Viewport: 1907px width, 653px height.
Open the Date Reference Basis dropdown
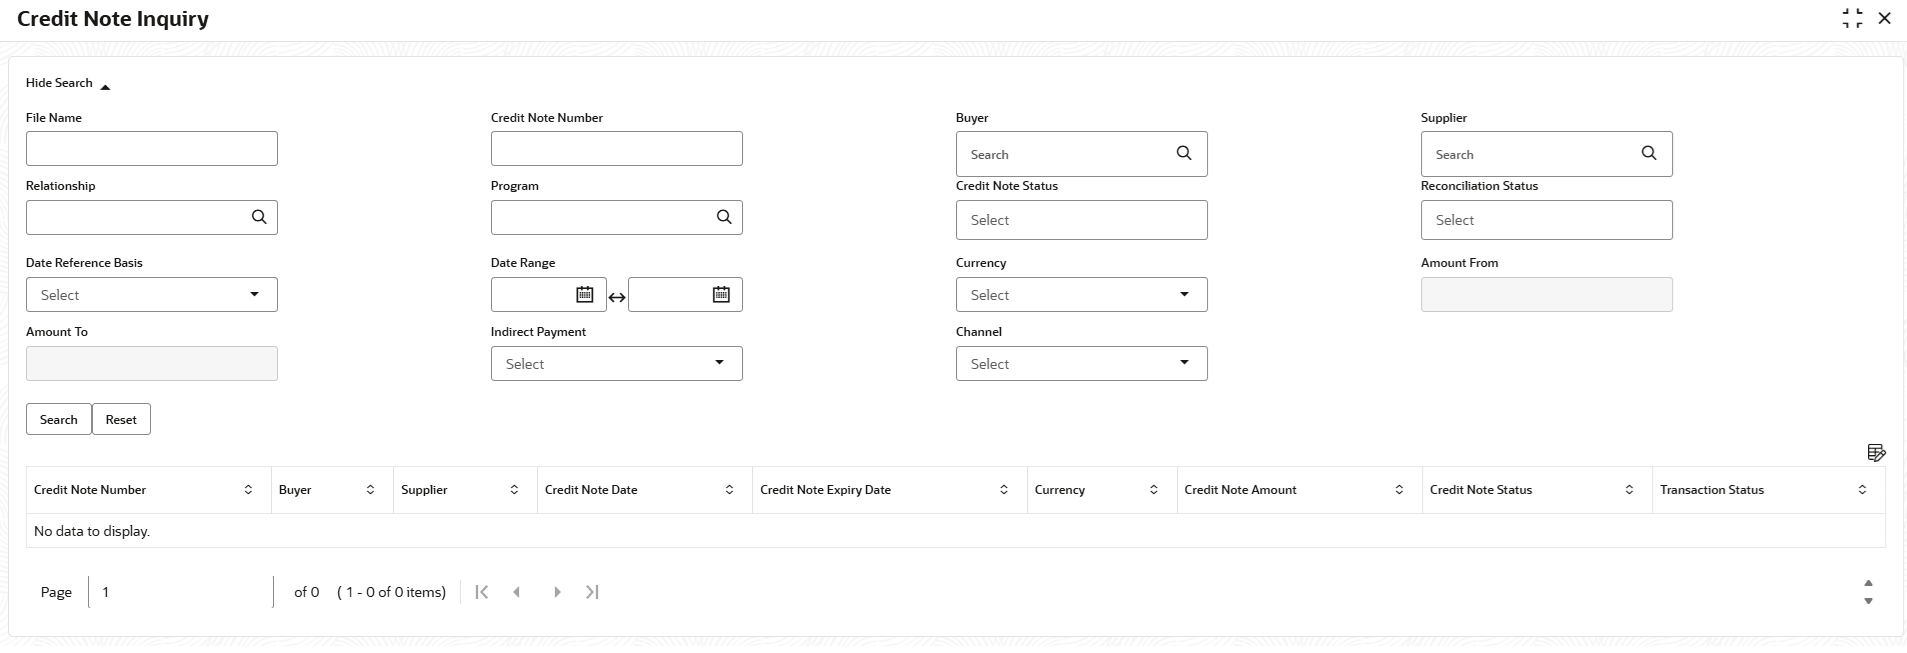(x=152, y=295)
